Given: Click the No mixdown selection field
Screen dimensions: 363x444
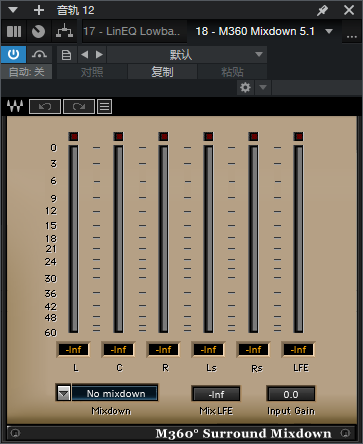Looking at the screenshot, I should point(115,393).
